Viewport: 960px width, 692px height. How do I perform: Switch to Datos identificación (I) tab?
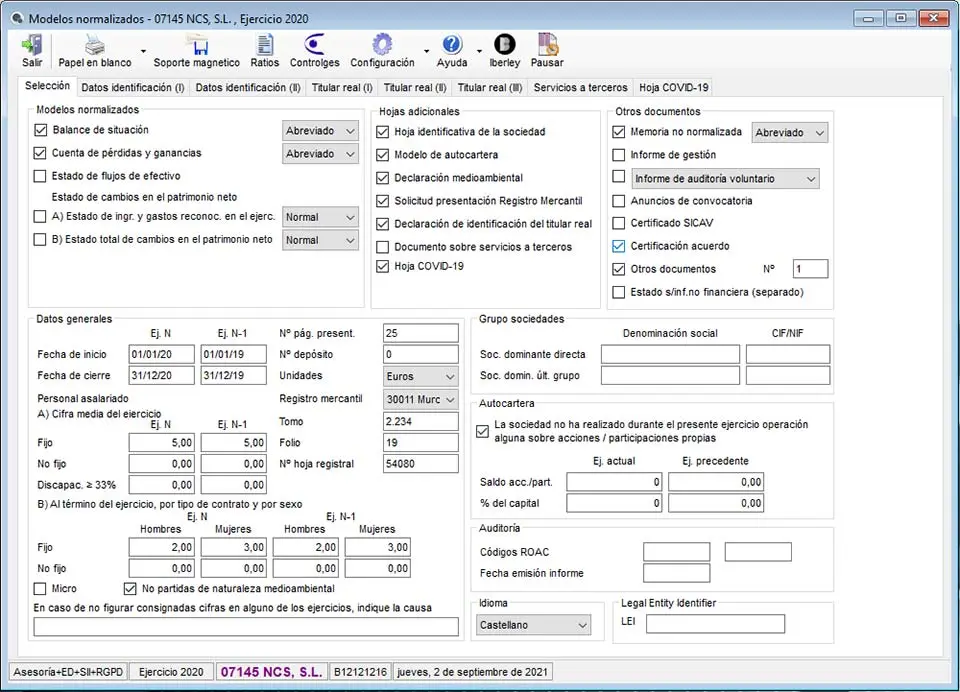(132, 88)
